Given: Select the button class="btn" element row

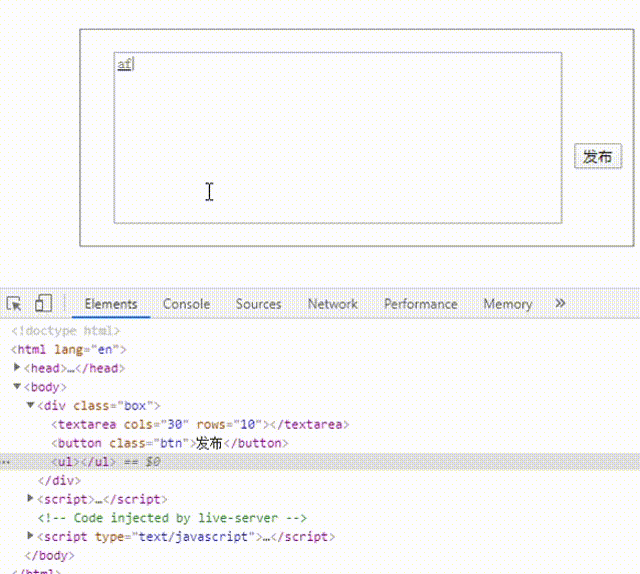Looking at the screenshot, I should tap(170, 443).
